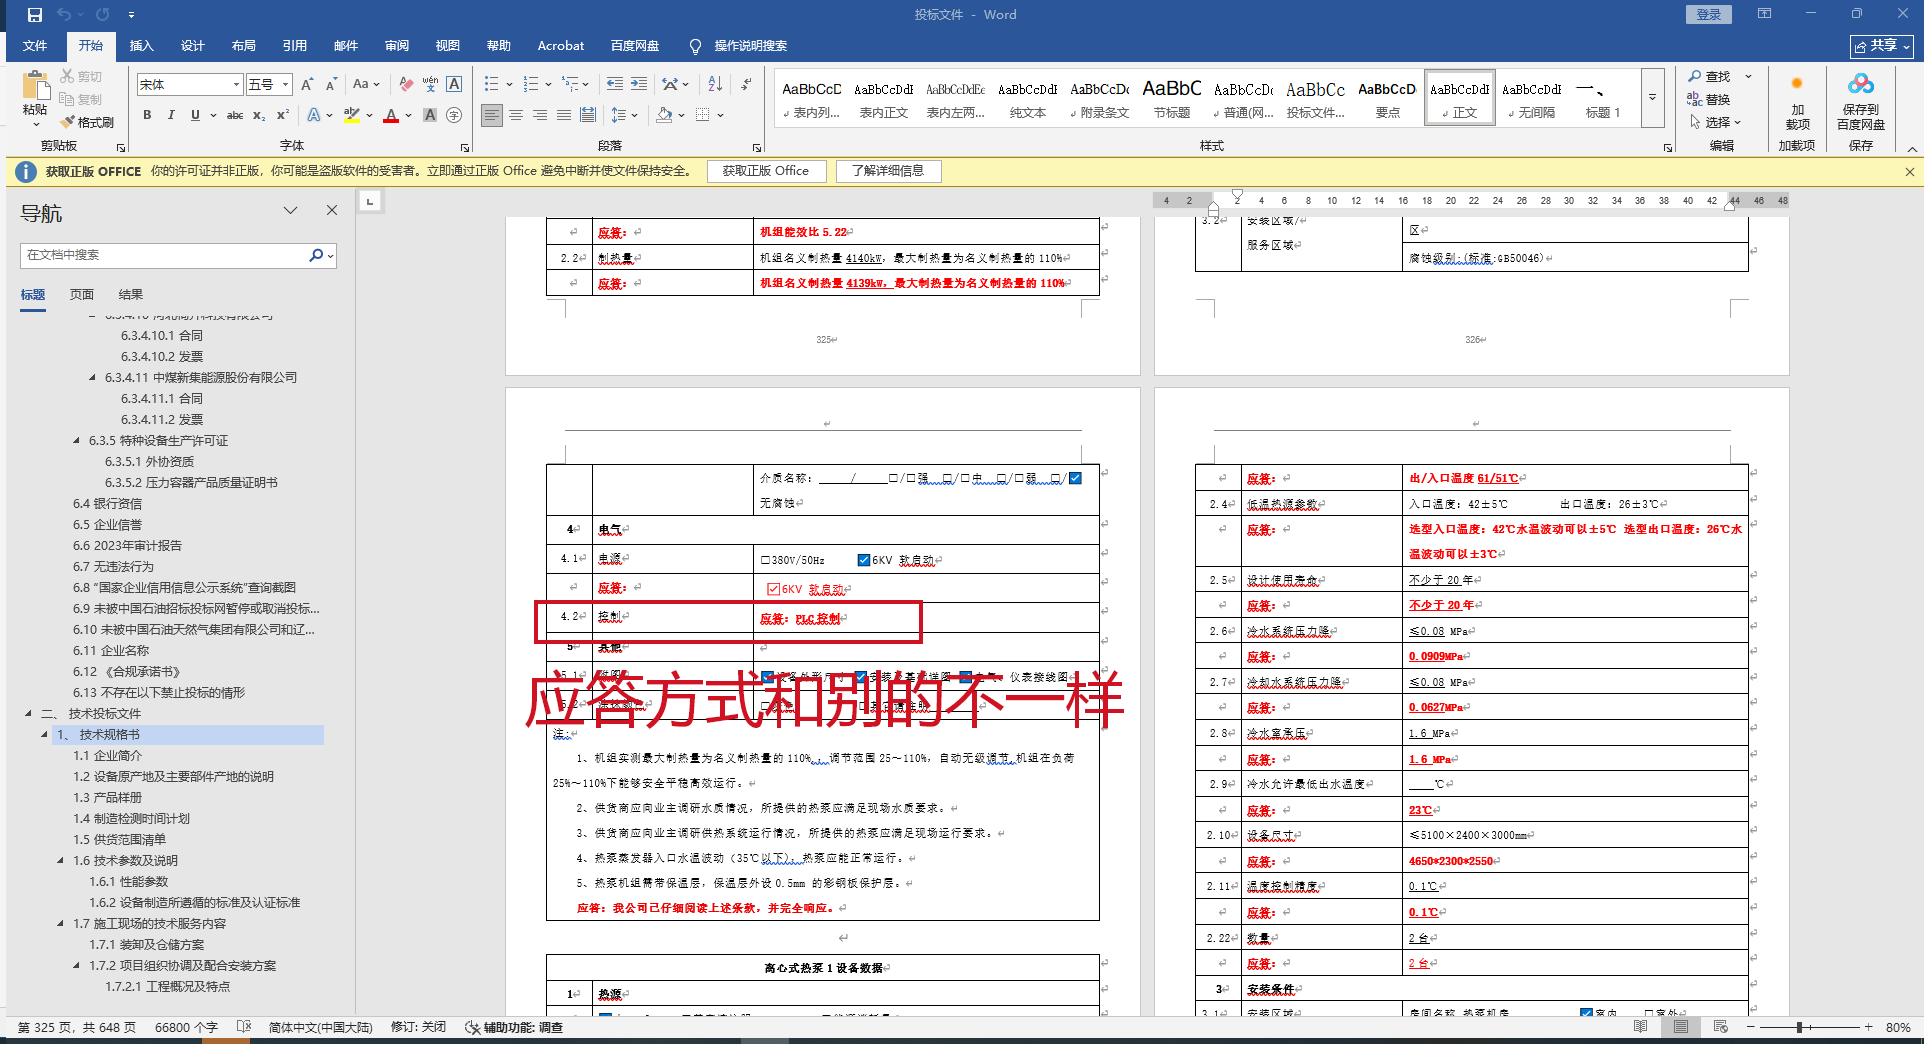Apply bold formatting

click(147, 115)
